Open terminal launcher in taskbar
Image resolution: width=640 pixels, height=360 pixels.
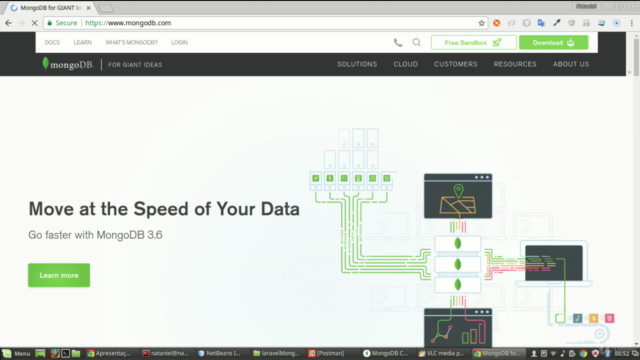point(65,353)
